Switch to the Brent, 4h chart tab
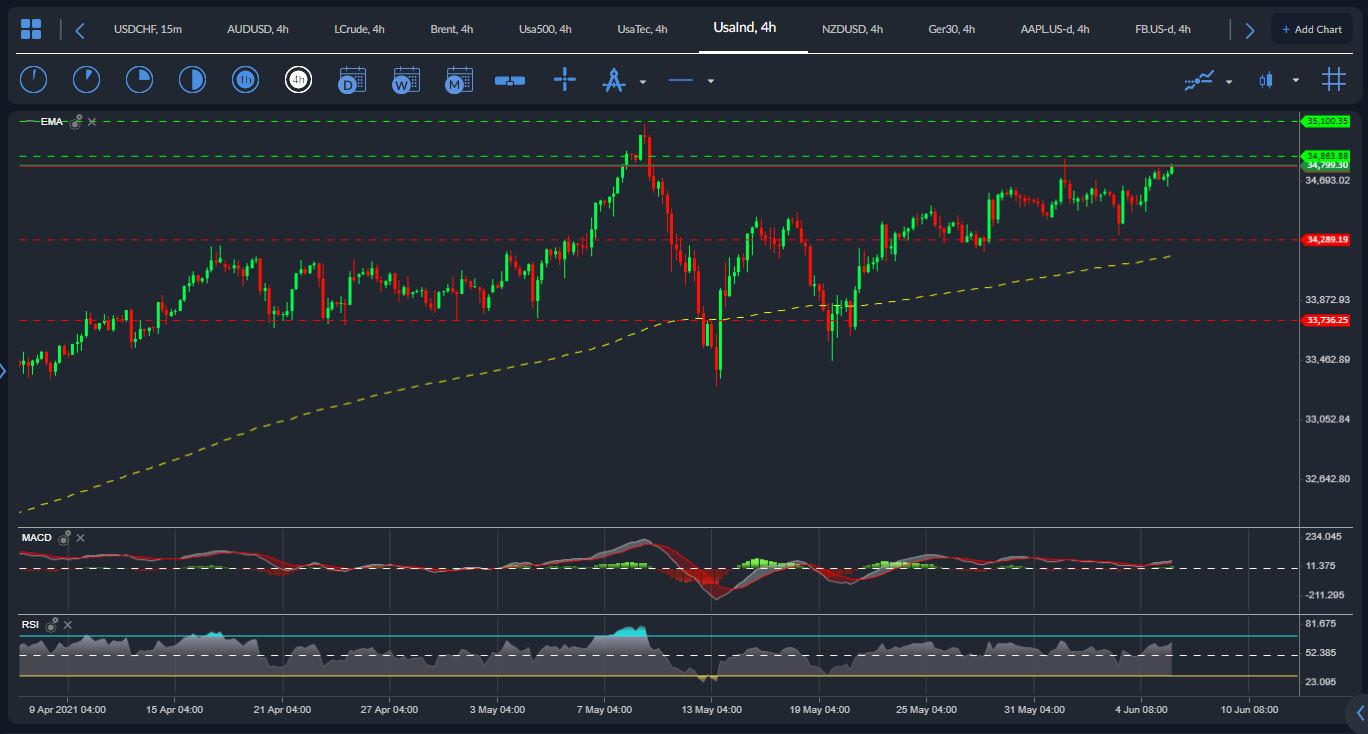This screenshot has width=1368, height=734. tap(451, 29)
